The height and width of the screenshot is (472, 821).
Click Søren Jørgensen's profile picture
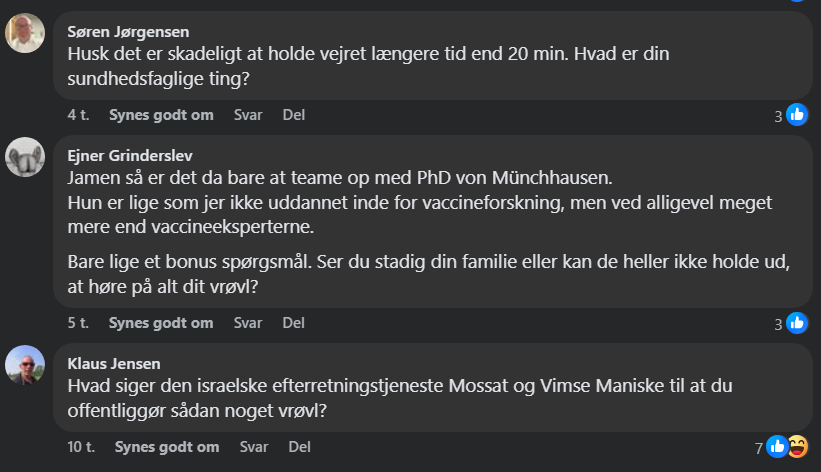(25, 33)
